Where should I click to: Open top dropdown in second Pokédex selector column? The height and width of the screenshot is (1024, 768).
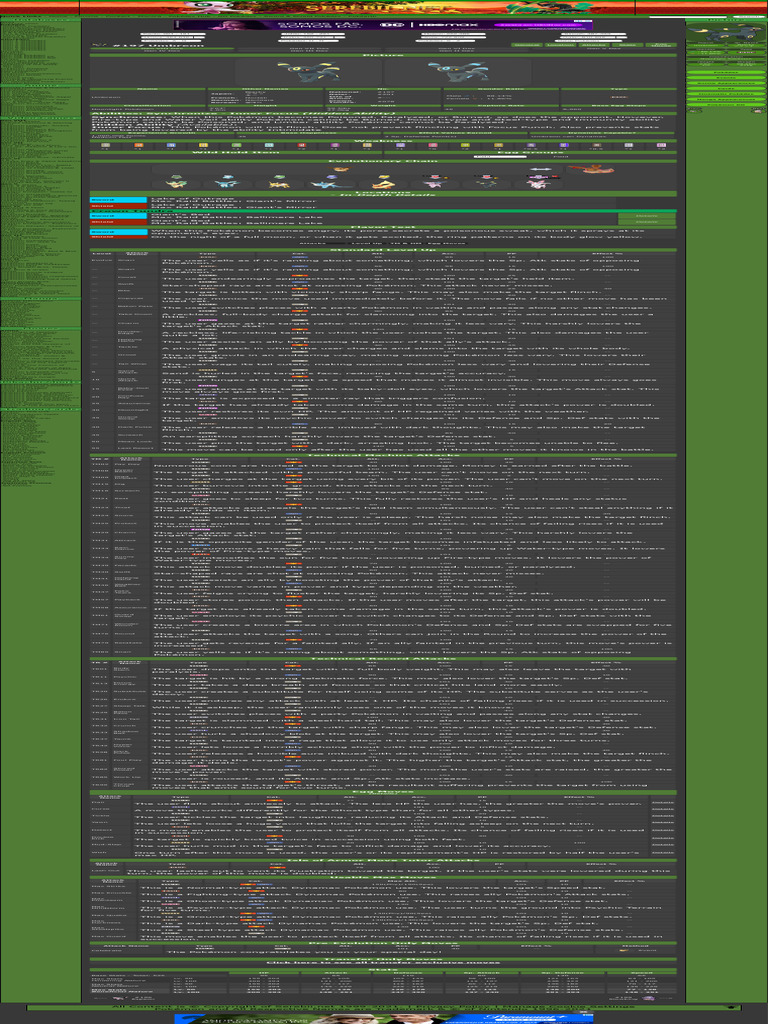pyautogui.click(x=312, y=34)
